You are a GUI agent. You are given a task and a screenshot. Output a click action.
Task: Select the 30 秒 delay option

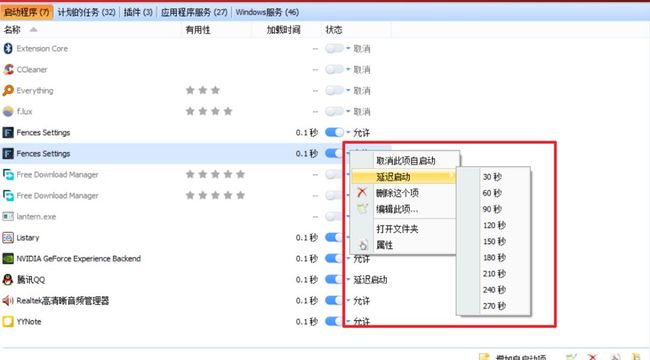point(493,177)
